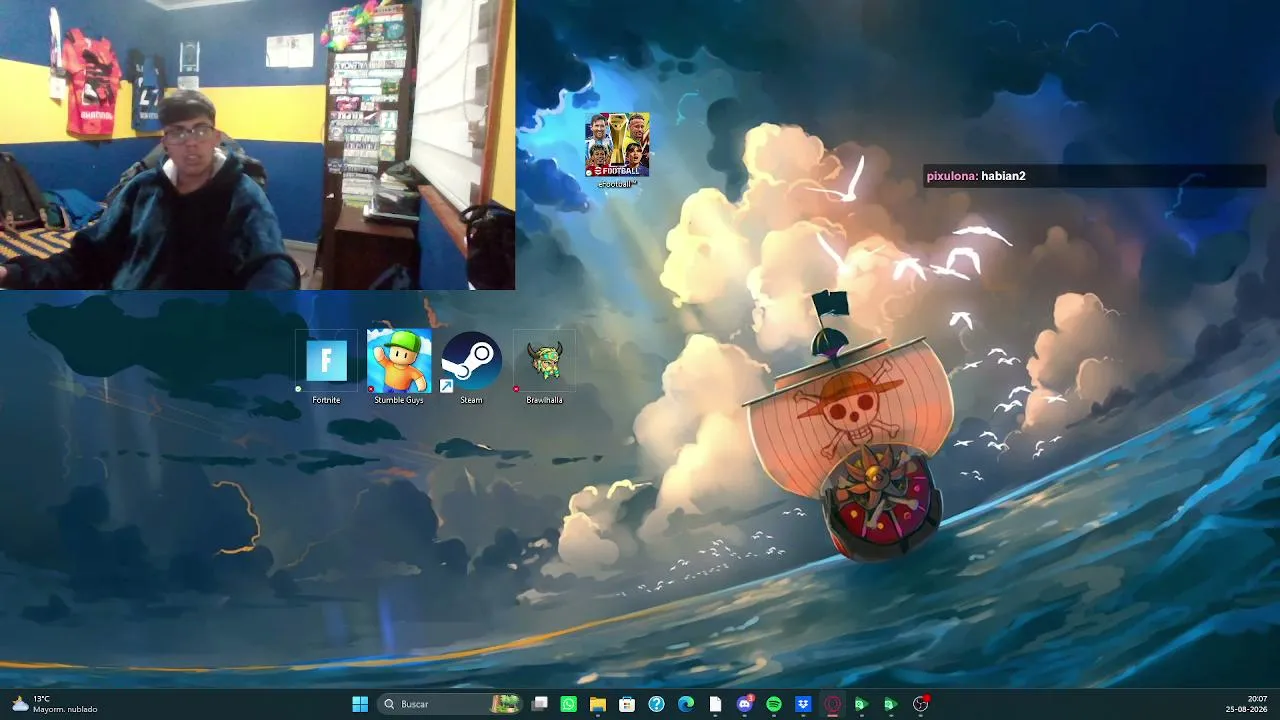The width and height of the screenshot is (1280, 720).
Task: Open the blue question-mark help app
Action: (x=656, y=704)
